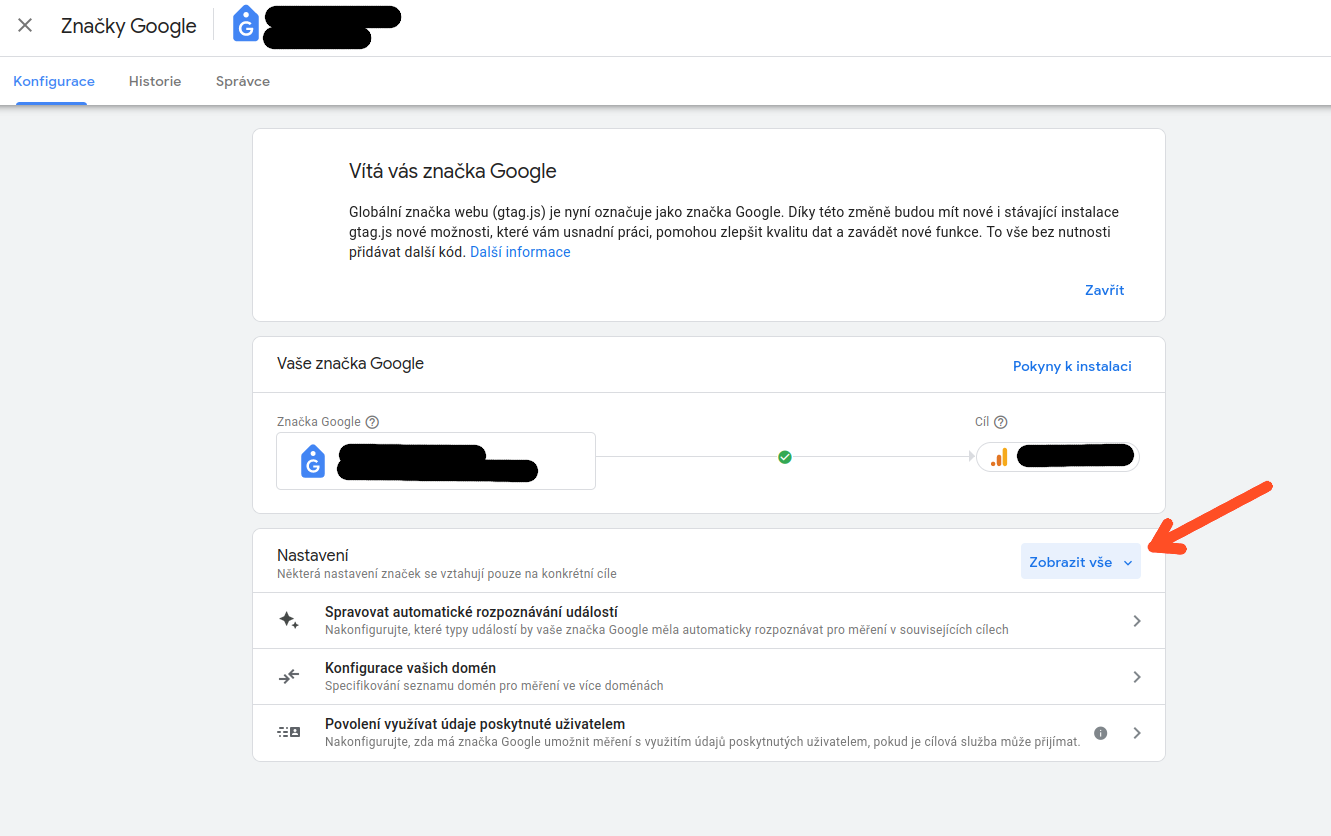Click the sparkle icon for automatic event detection
Image resolution: width=1331 pixels, height=836 pixels.
[289, 620]
